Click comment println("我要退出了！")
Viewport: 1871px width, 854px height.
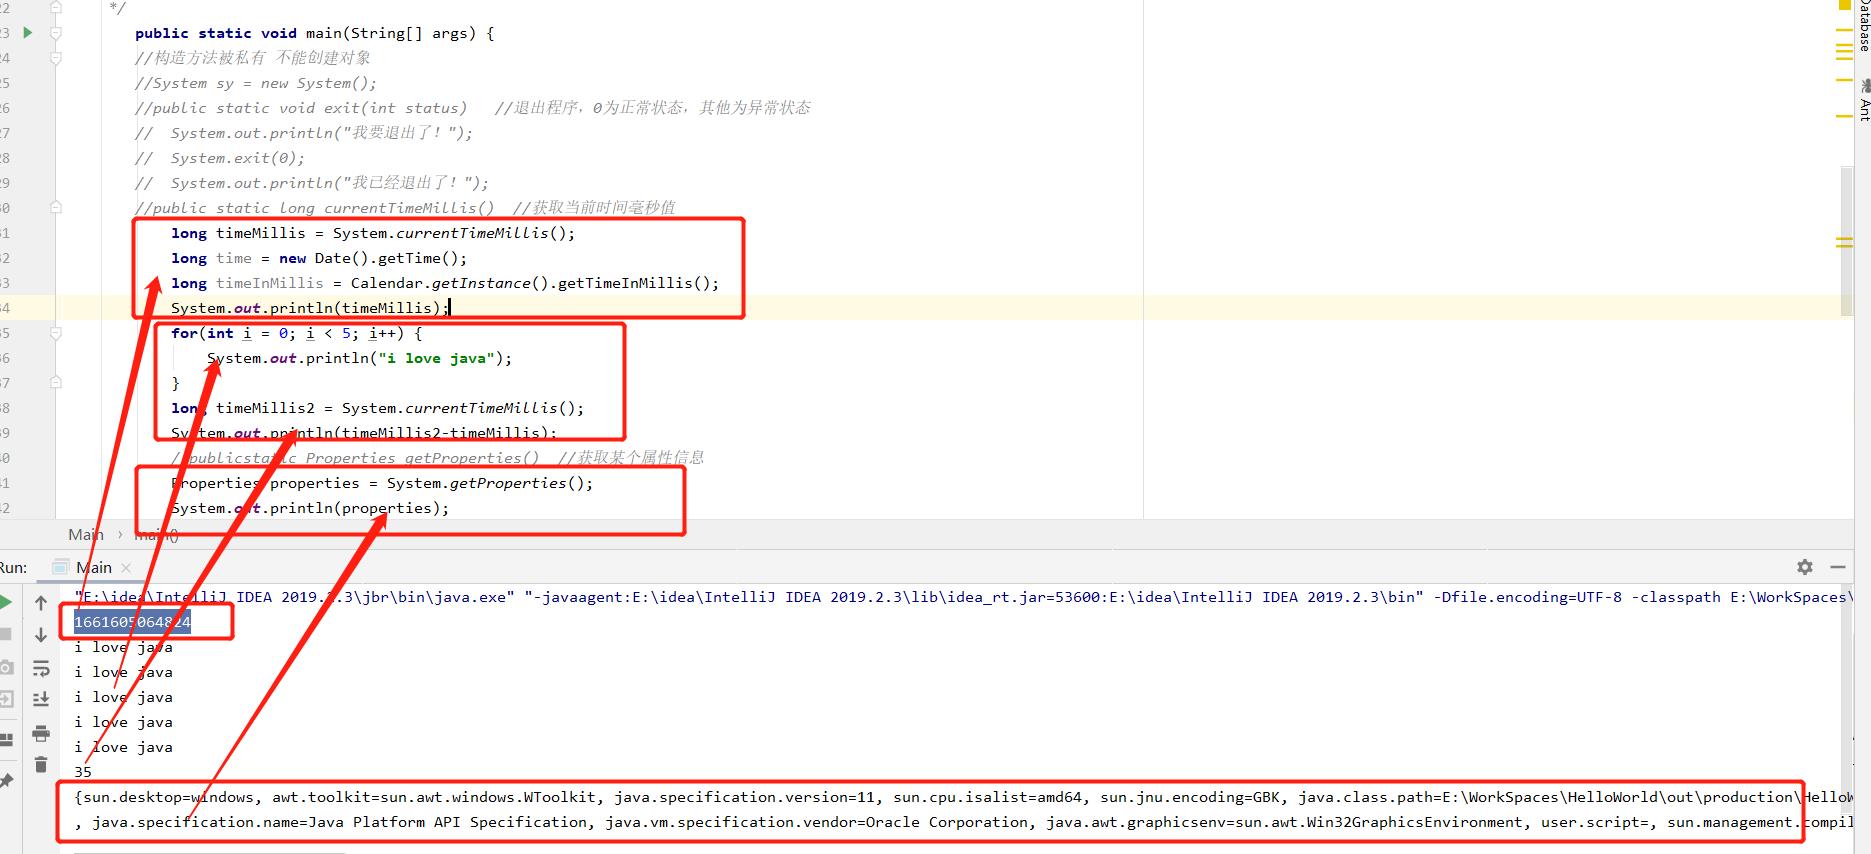pyautogui.click(x=304, y=133)
